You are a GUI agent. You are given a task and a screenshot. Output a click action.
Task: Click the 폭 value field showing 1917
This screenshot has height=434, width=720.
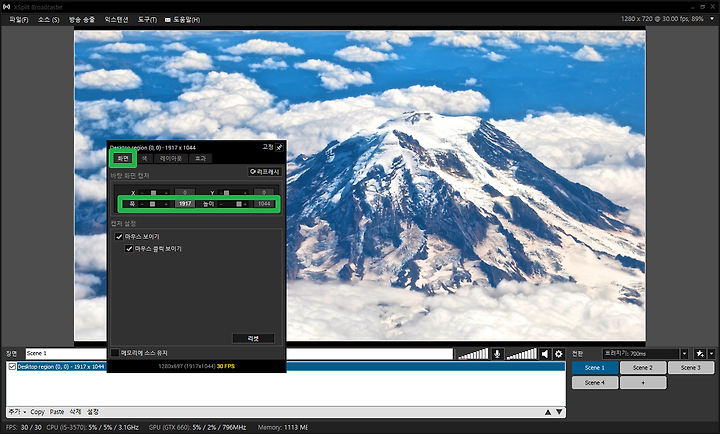(x=185, y=204)
